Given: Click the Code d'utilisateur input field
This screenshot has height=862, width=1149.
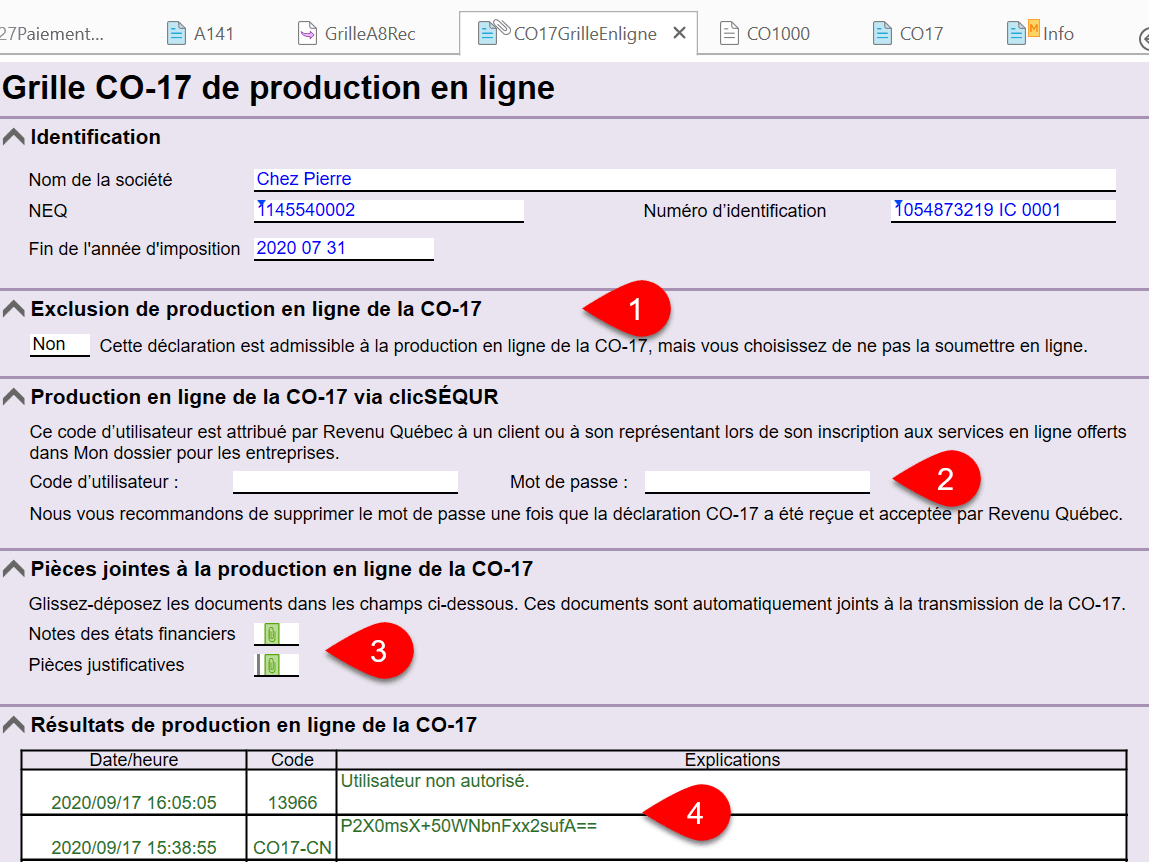Looking at the screenshot, I should point(345,482).
